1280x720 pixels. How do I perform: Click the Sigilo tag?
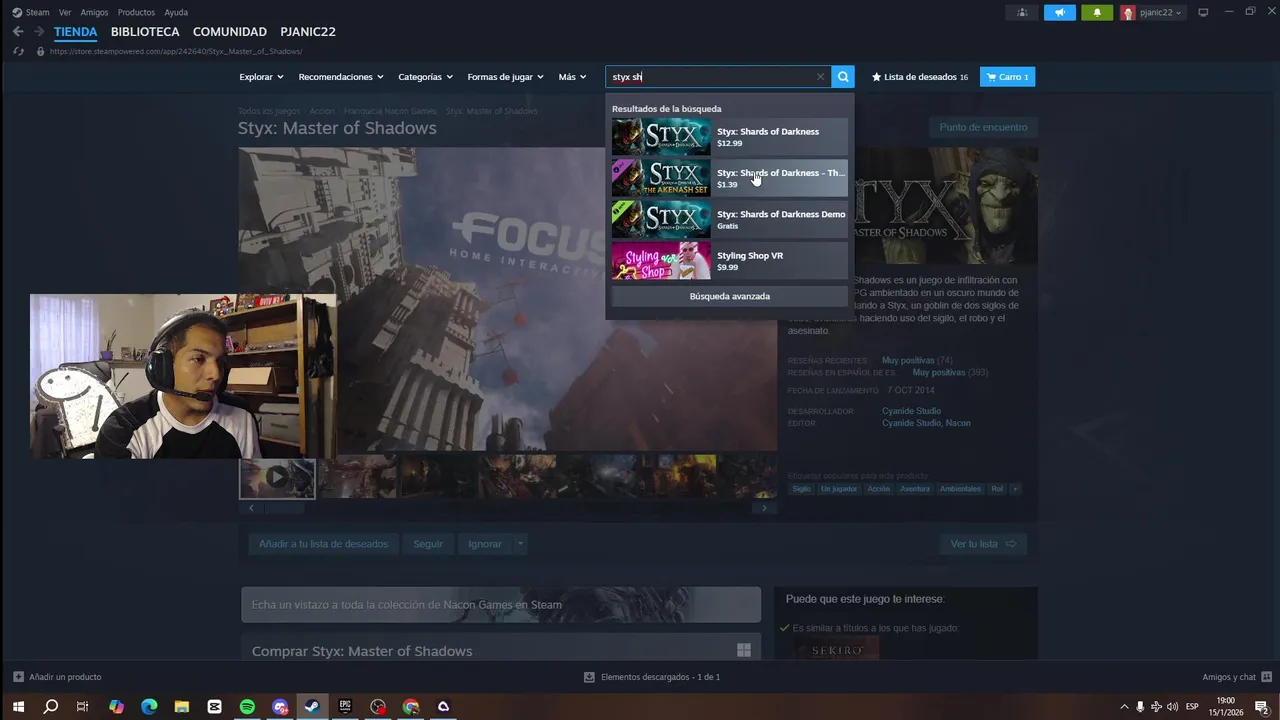click(x=802, y=489)
